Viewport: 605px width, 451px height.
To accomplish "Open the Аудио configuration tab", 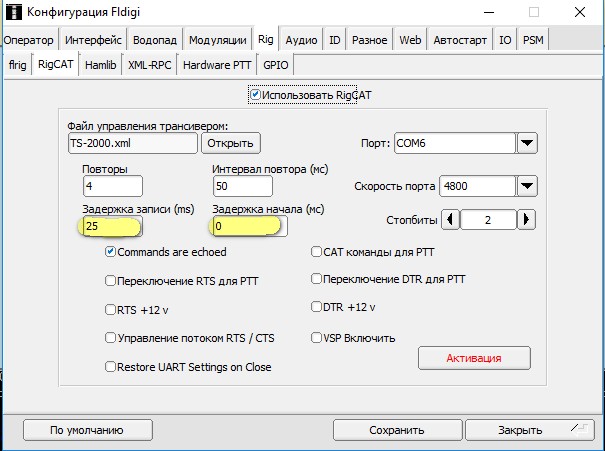I will point(301,40).
